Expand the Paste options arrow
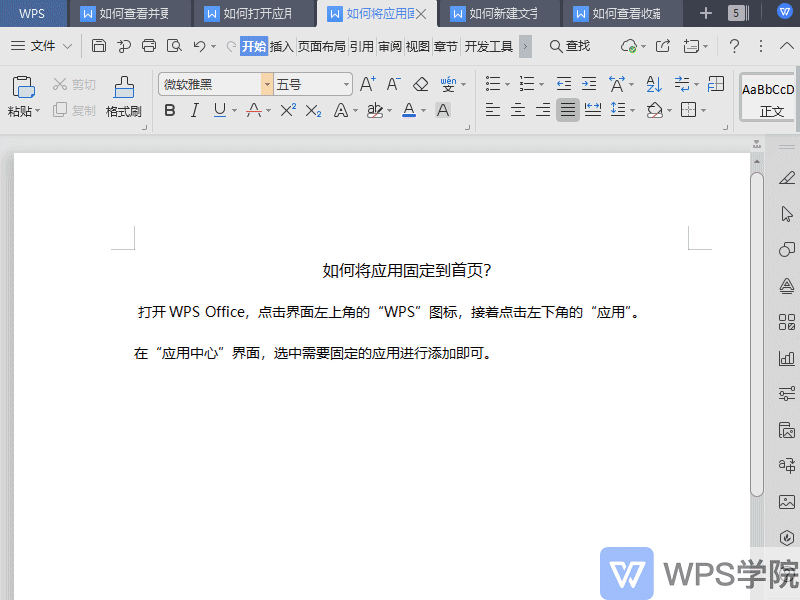 (37, 111)
